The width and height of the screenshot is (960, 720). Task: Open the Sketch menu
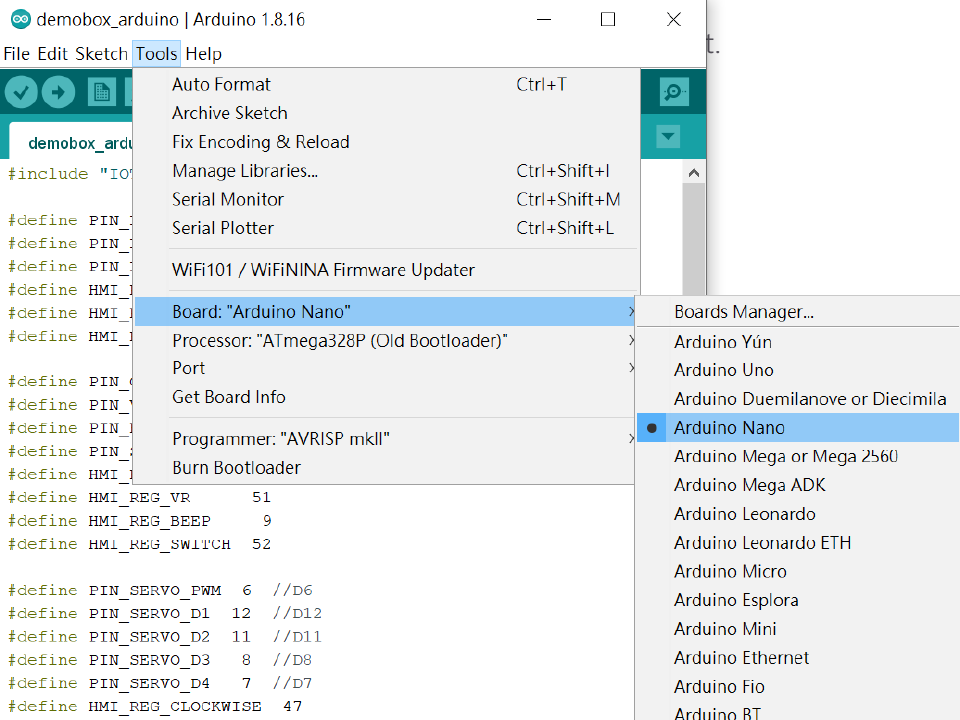click(101, 54)
